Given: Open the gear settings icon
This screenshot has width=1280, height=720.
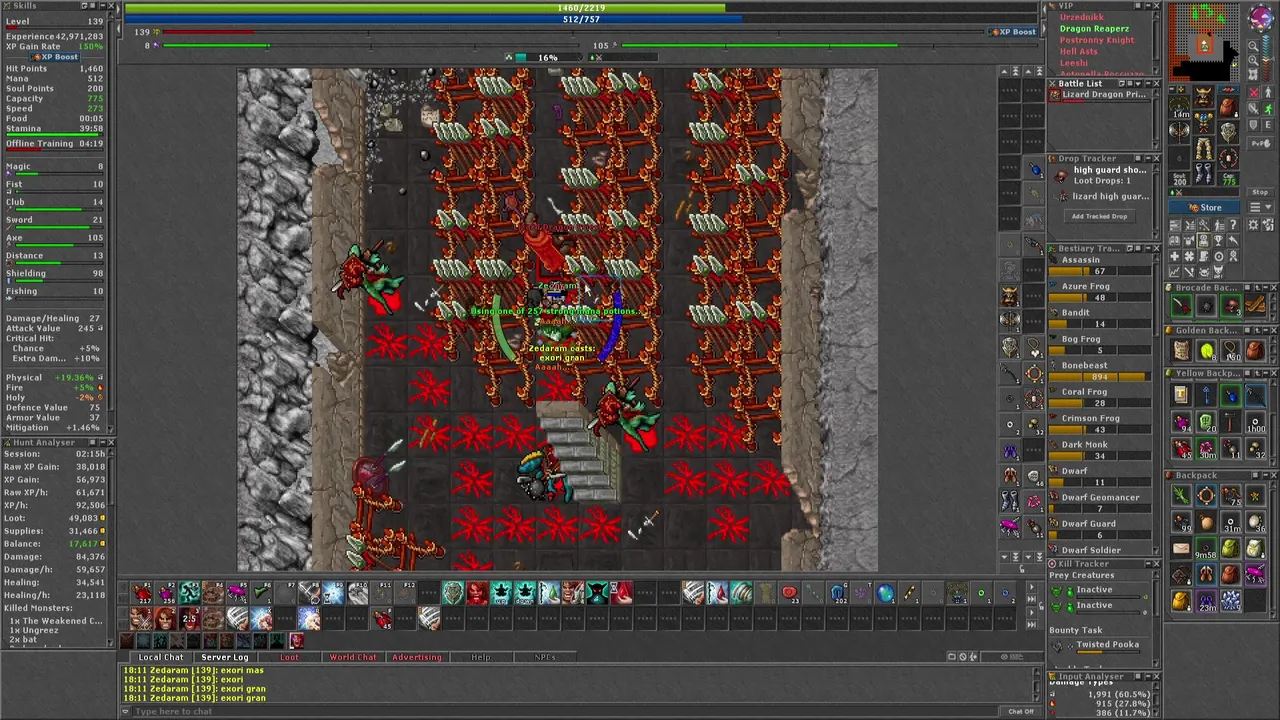Looking at the screenshot, I should click(1253, 225).
